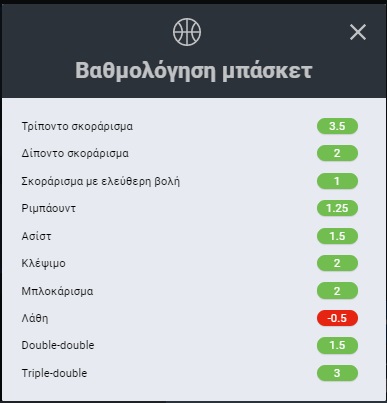
Task: Select the Μπλοκάρισμα label
Action: (57, 291)
